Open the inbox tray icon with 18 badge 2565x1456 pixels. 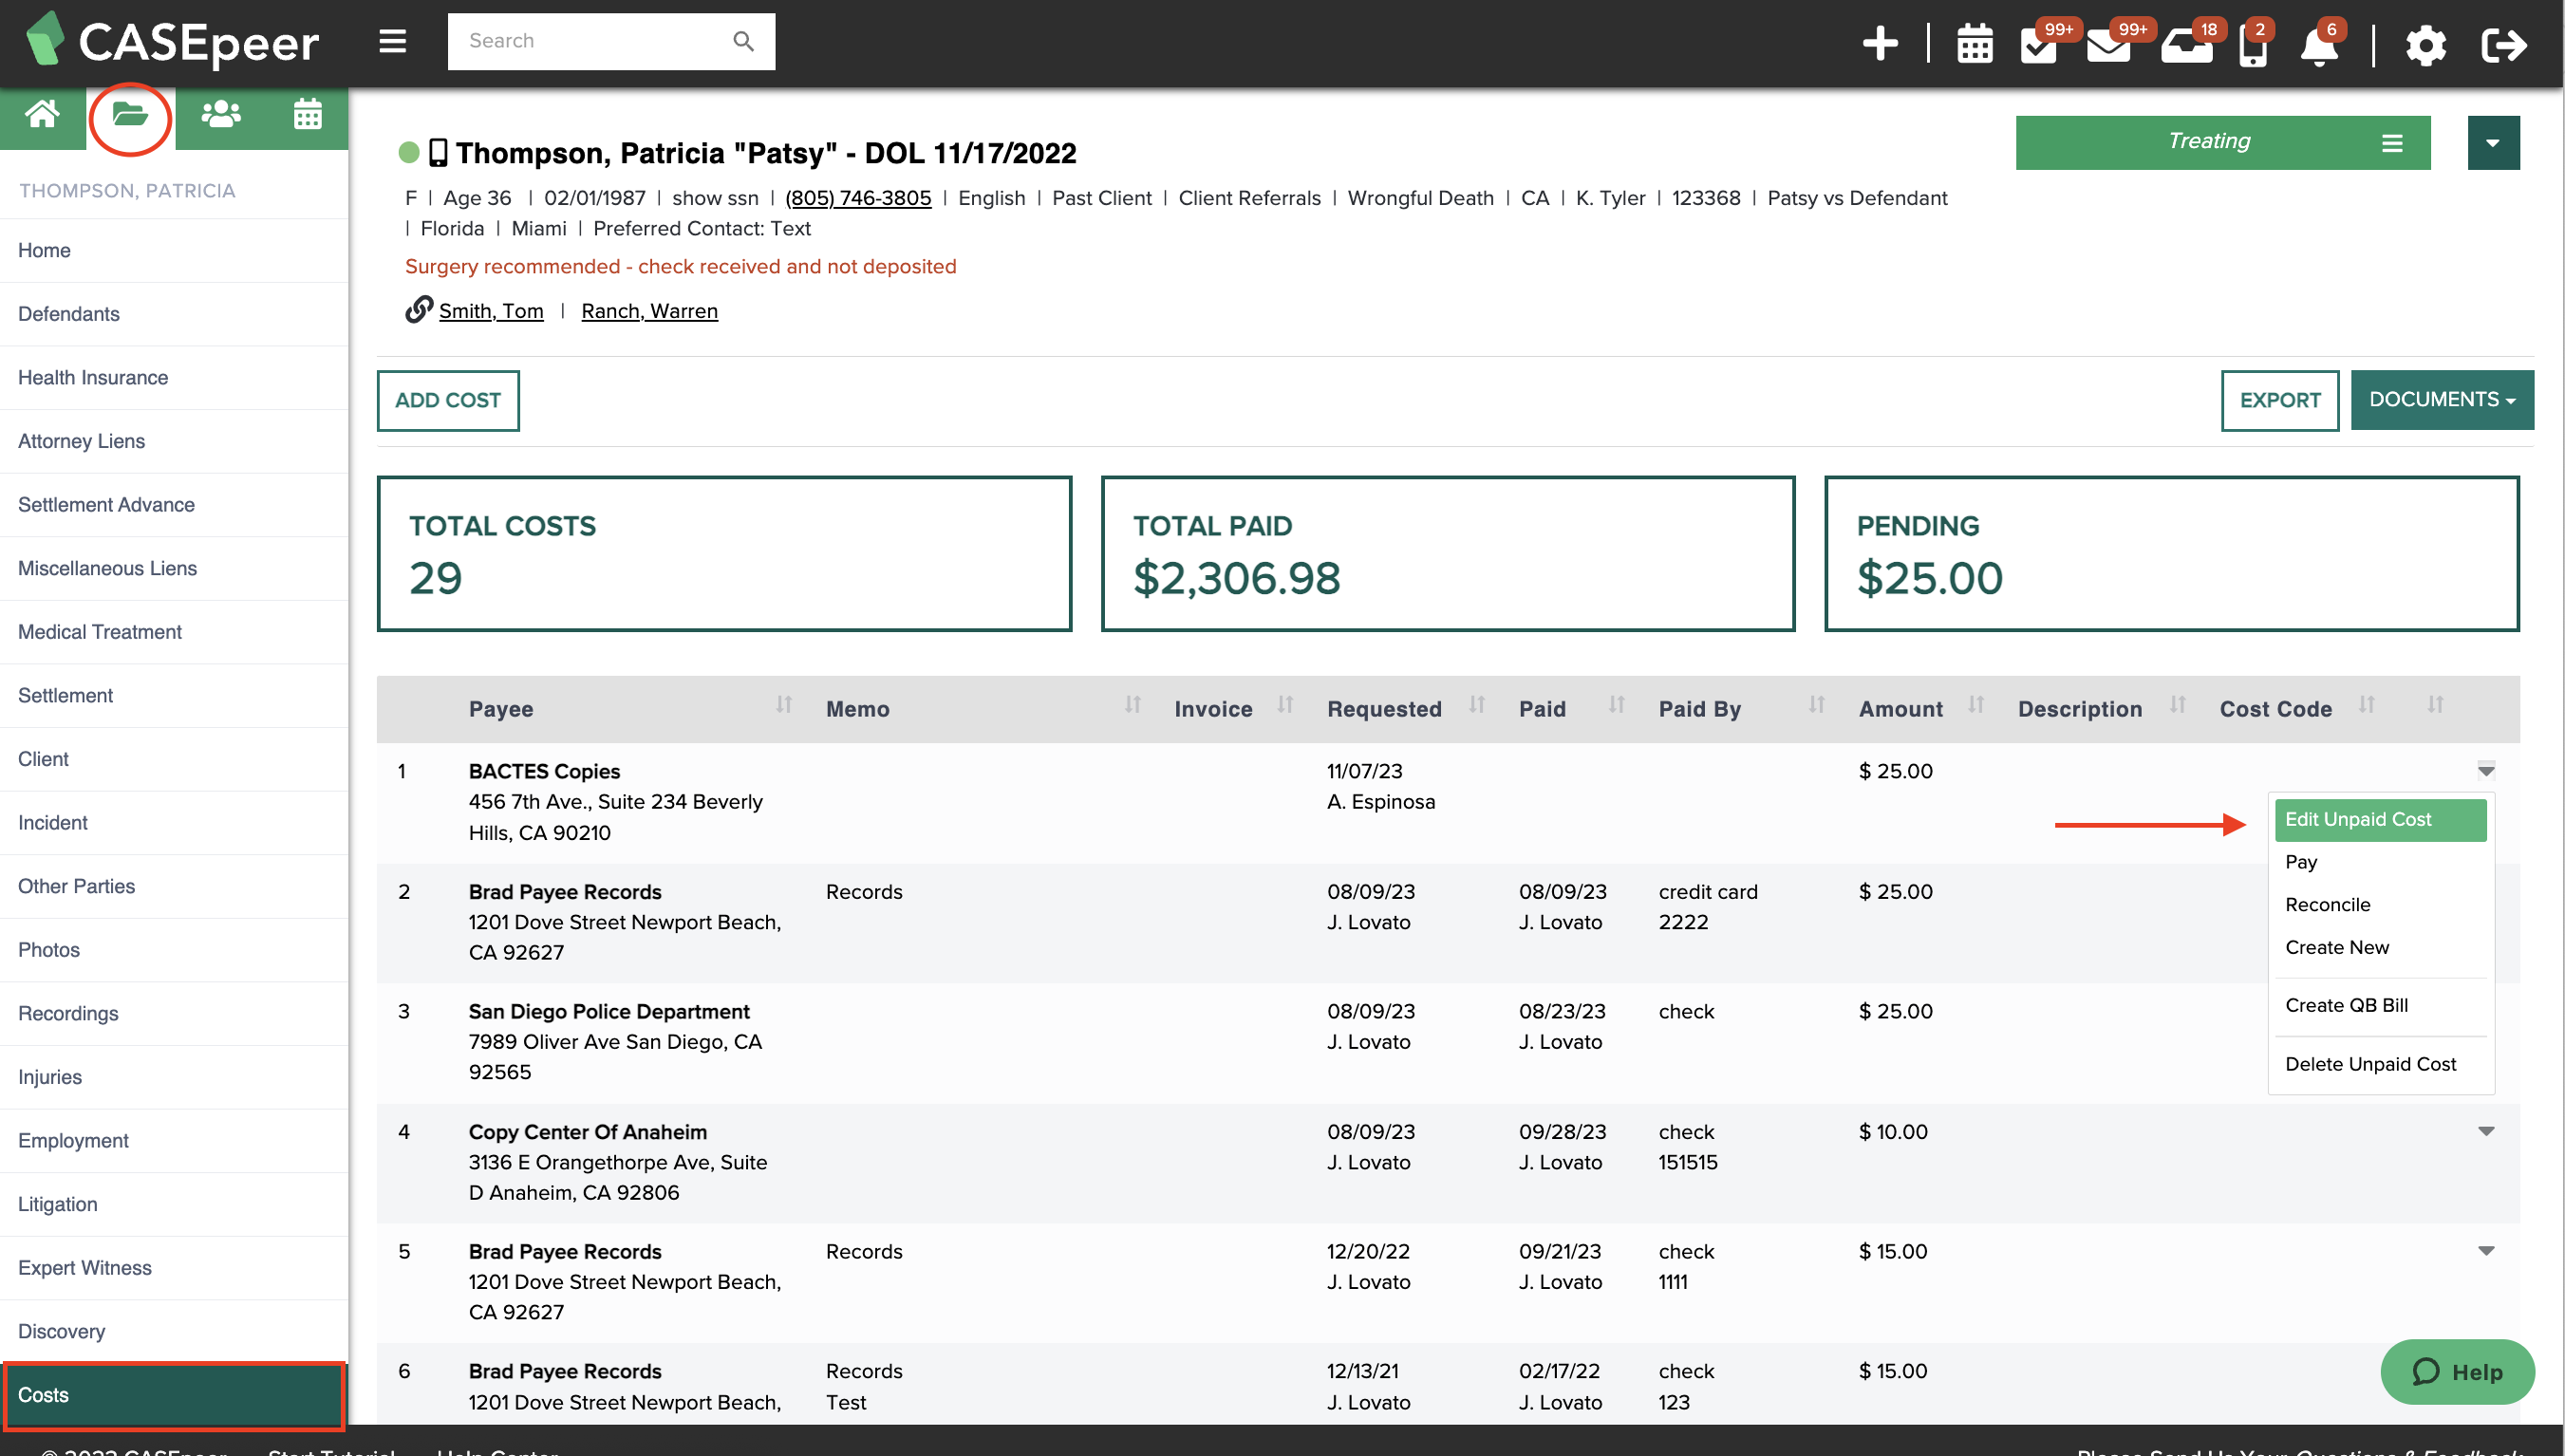pyautogui.click(x=2185, y=45)
